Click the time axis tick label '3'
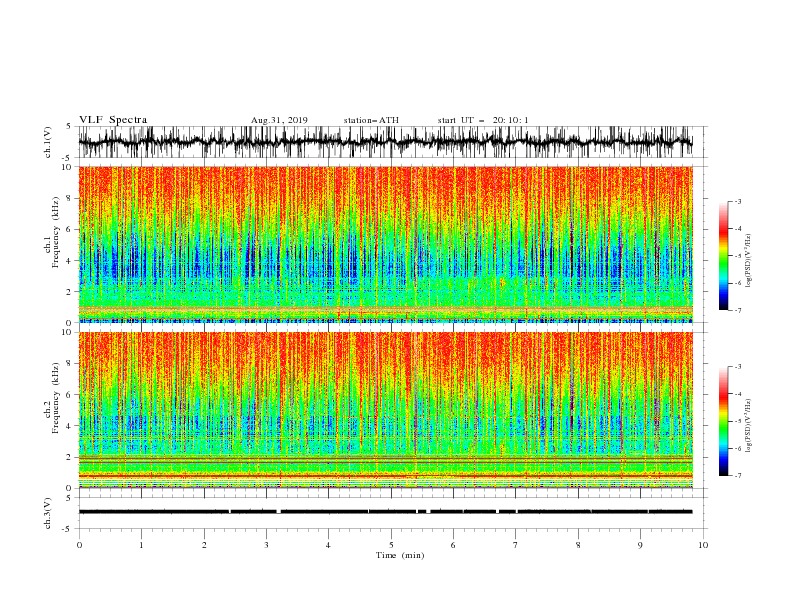Screen dimensions: 792x612 pos(266,545)
